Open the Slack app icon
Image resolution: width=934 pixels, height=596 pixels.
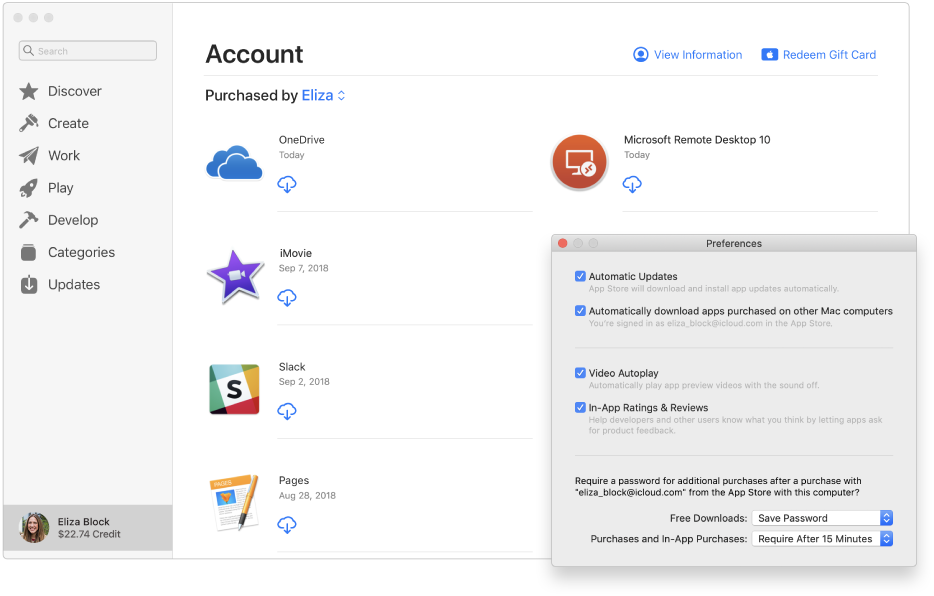pyautogui.click(x=234, y=389)
